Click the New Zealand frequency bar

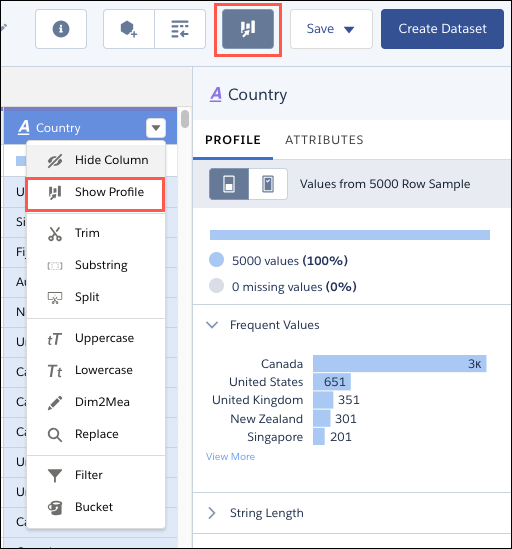pyautogui.click(x=321, y=418)
